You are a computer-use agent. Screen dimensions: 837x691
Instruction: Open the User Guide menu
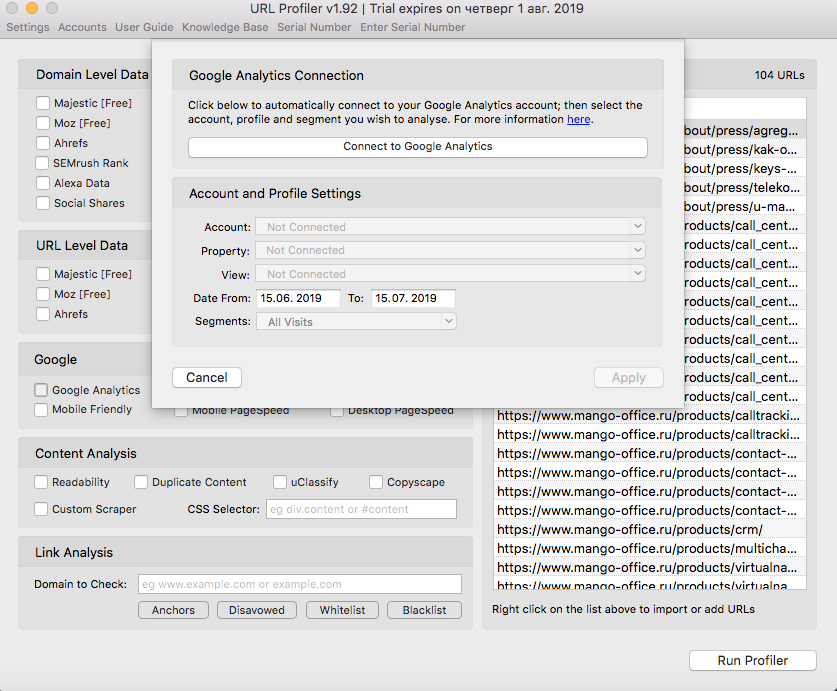tap(144, 27)
